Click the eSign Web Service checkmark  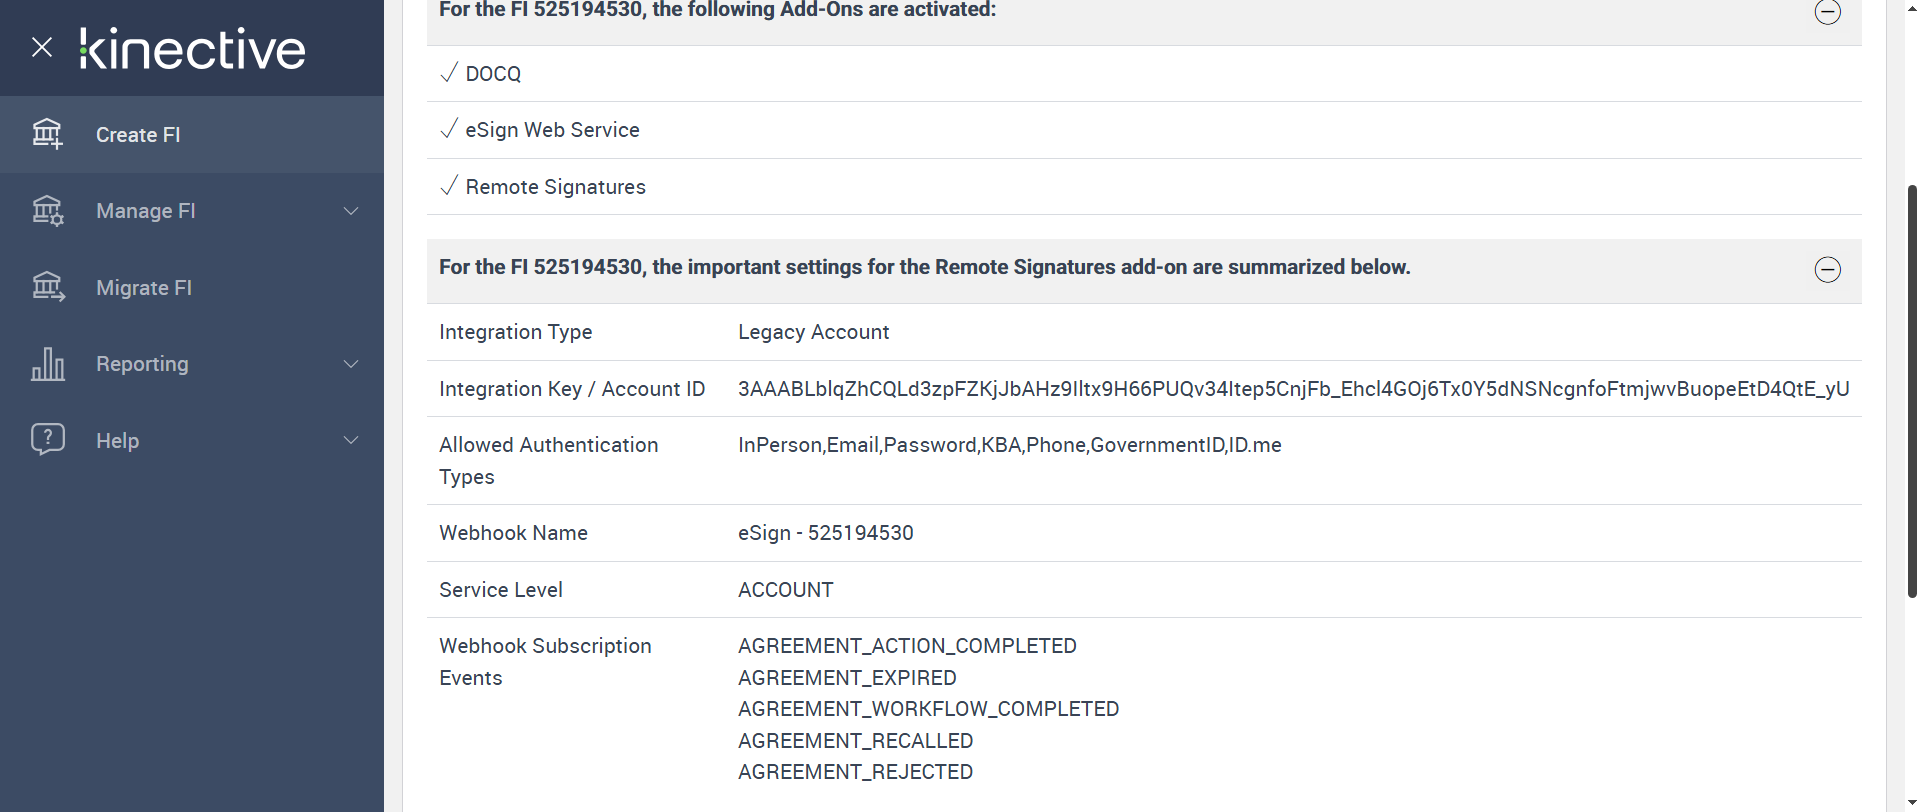pos(449,129)
